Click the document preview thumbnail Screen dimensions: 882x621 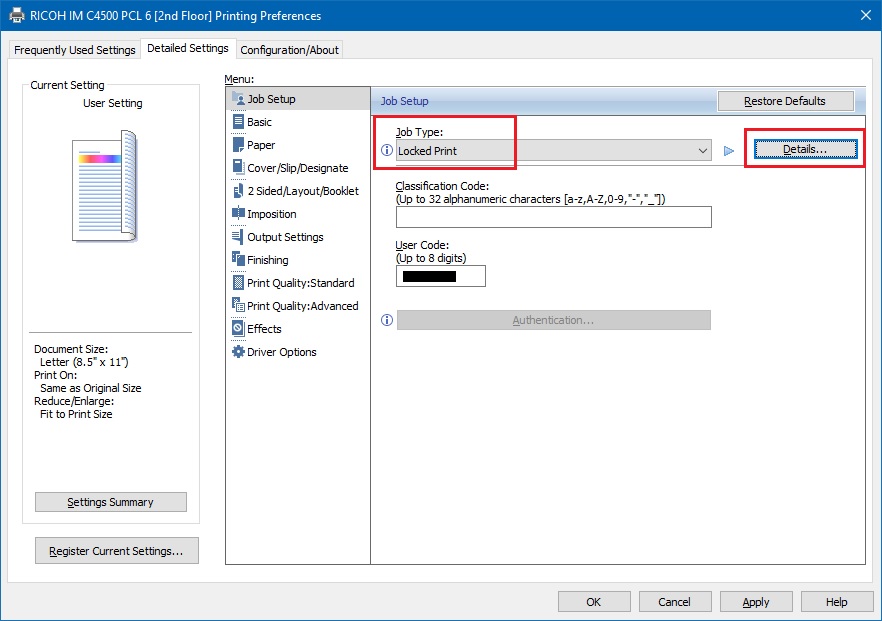(105, 186)
